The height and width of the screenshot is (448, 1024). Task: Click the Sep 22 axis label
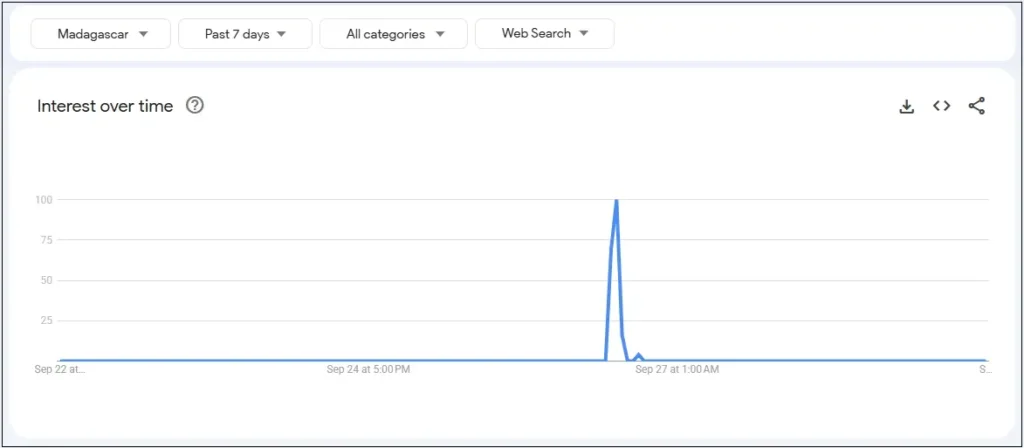[x=60, y=369]
